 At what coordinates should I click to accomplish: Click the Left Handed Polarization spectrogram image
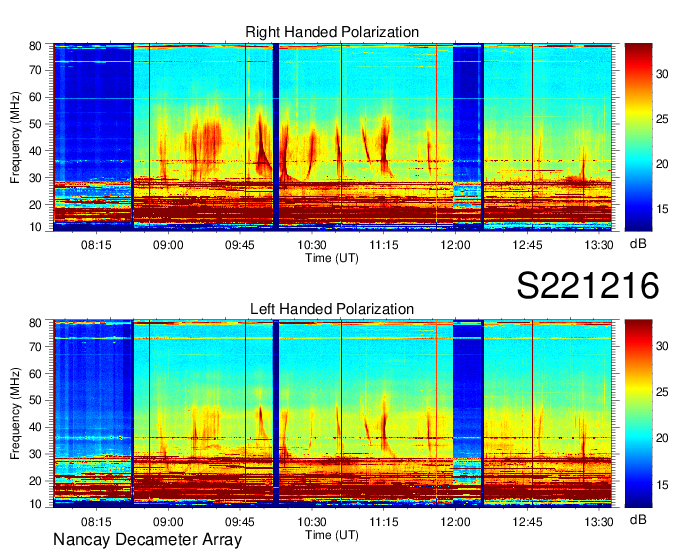coord(333,413)
